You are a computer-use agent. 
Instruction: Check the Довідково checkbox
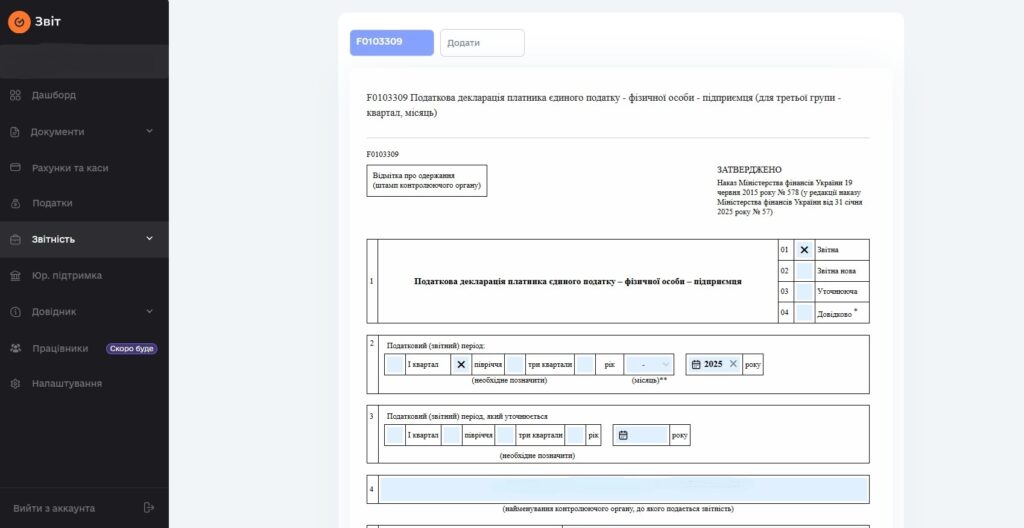coord(804,312)
